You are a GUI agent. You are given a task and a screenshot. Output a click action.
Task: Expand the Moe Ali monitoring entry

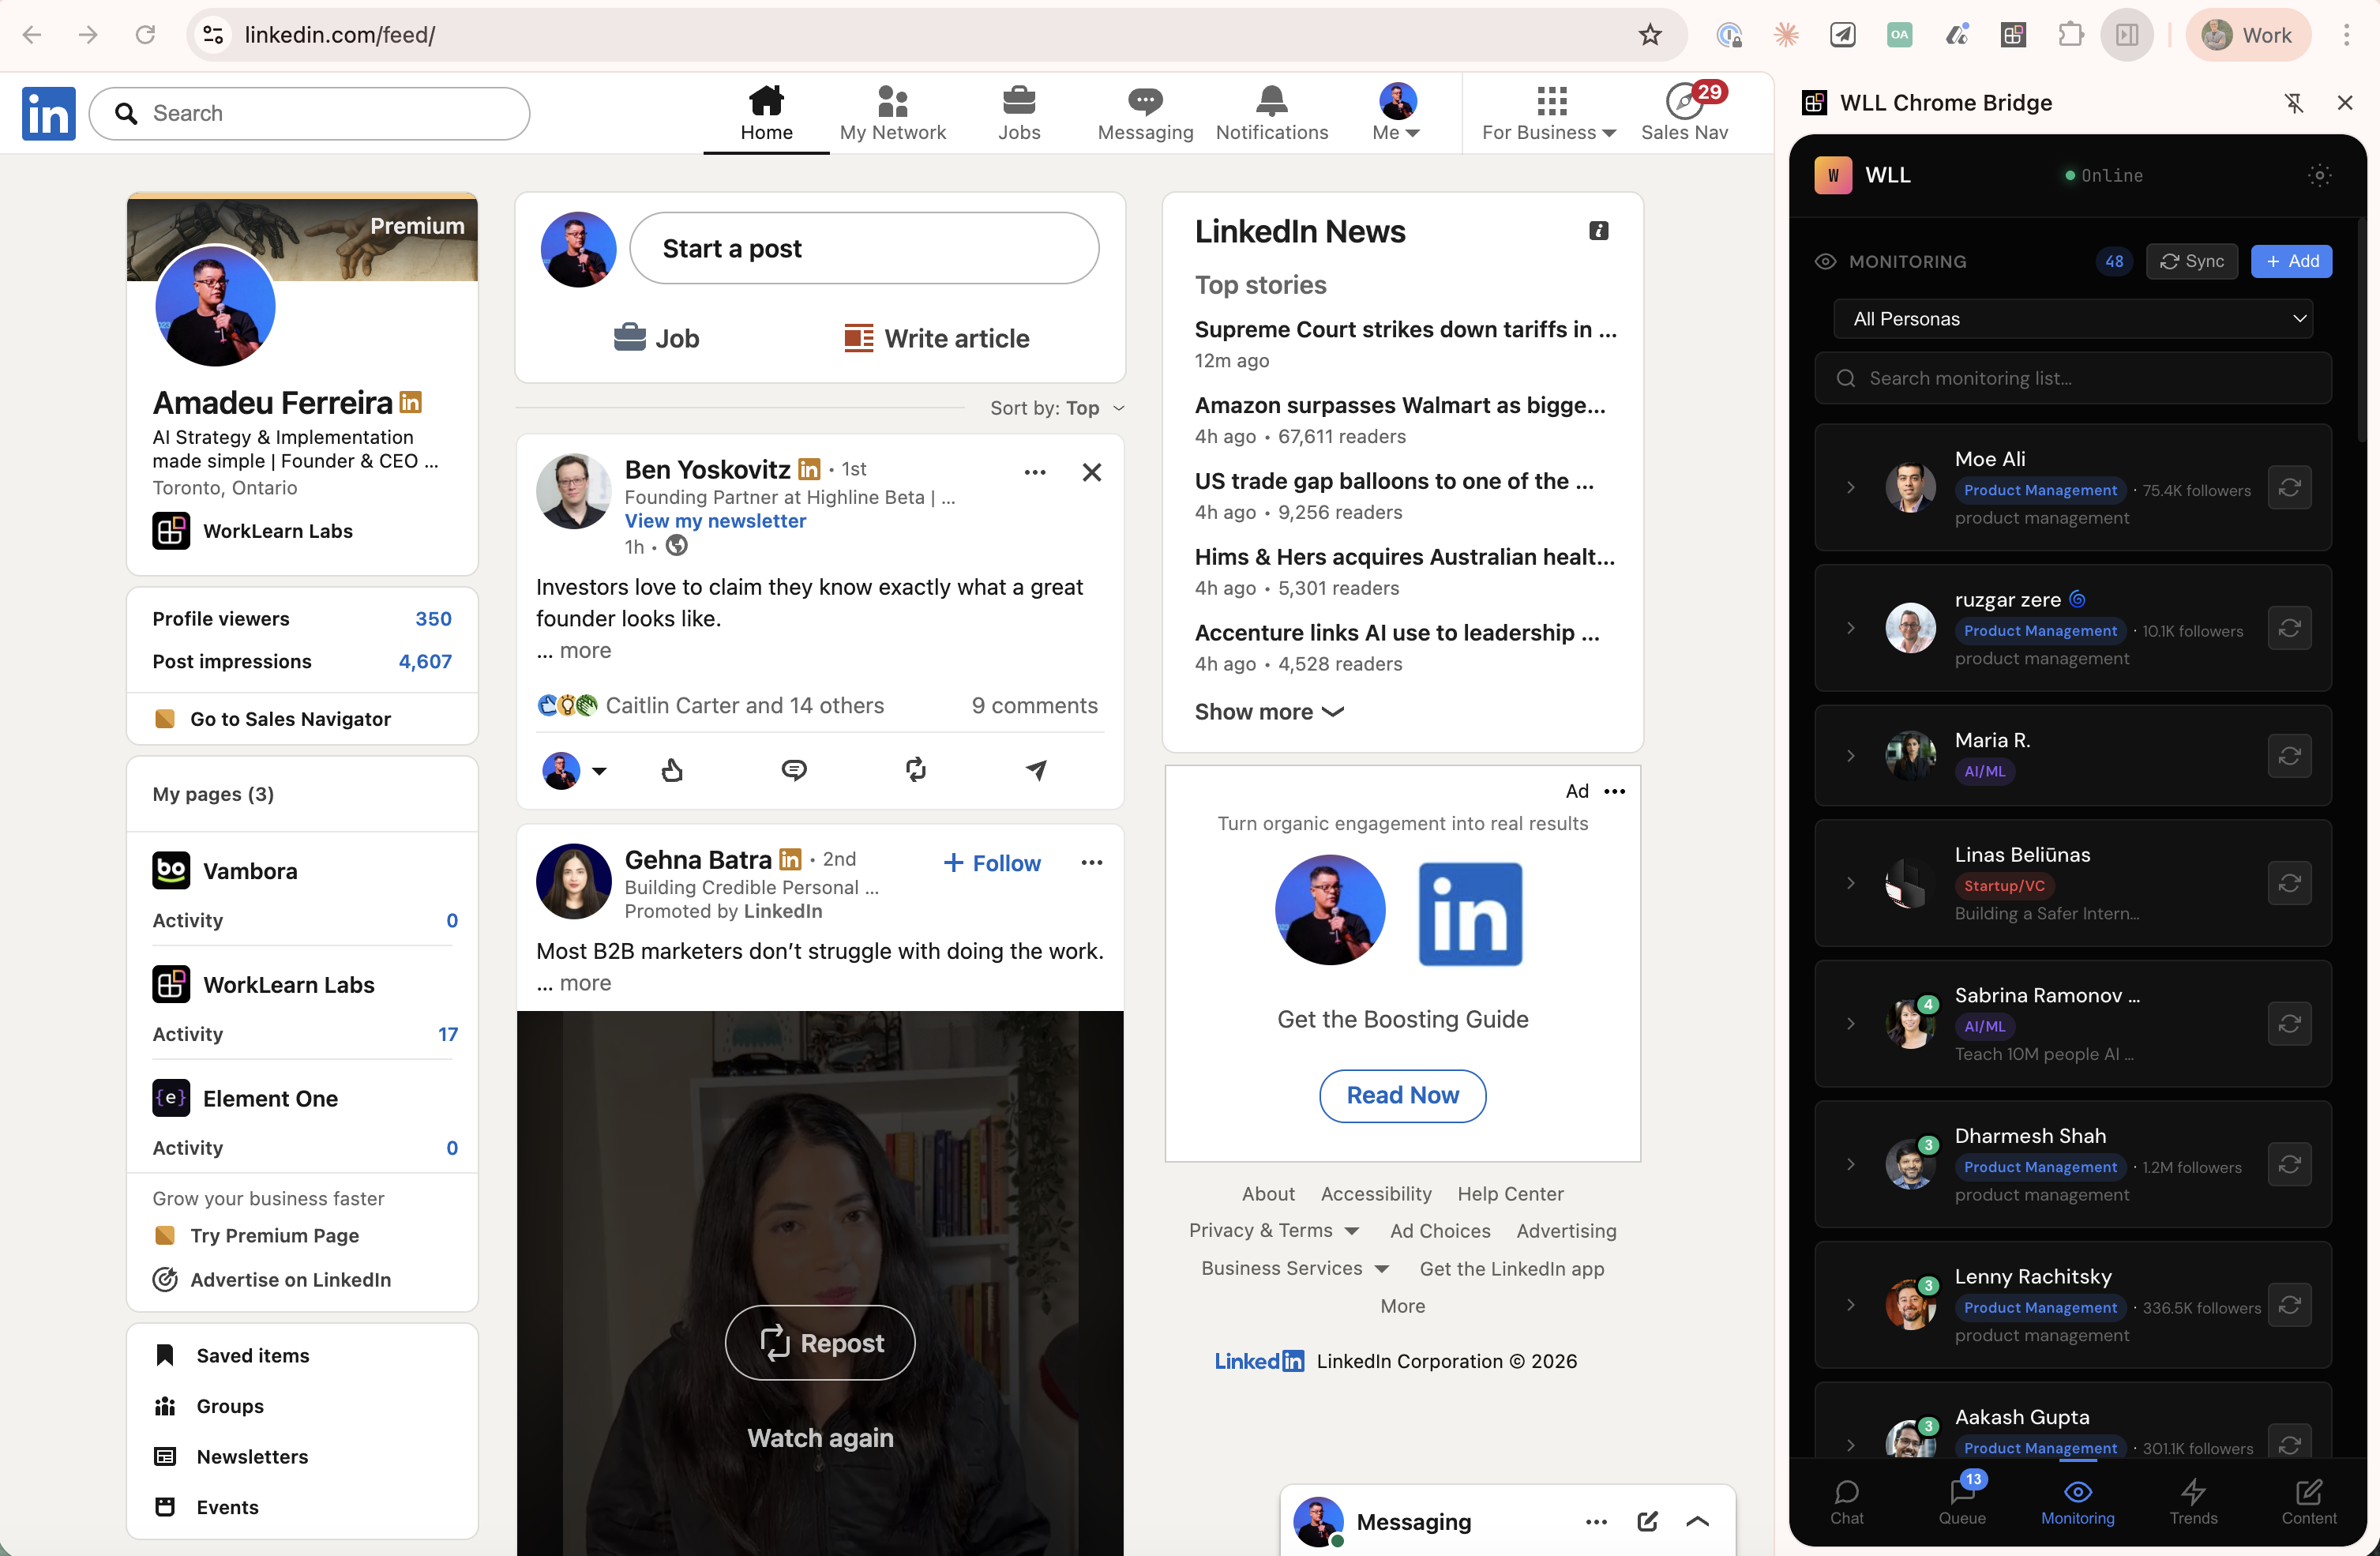1851,488
